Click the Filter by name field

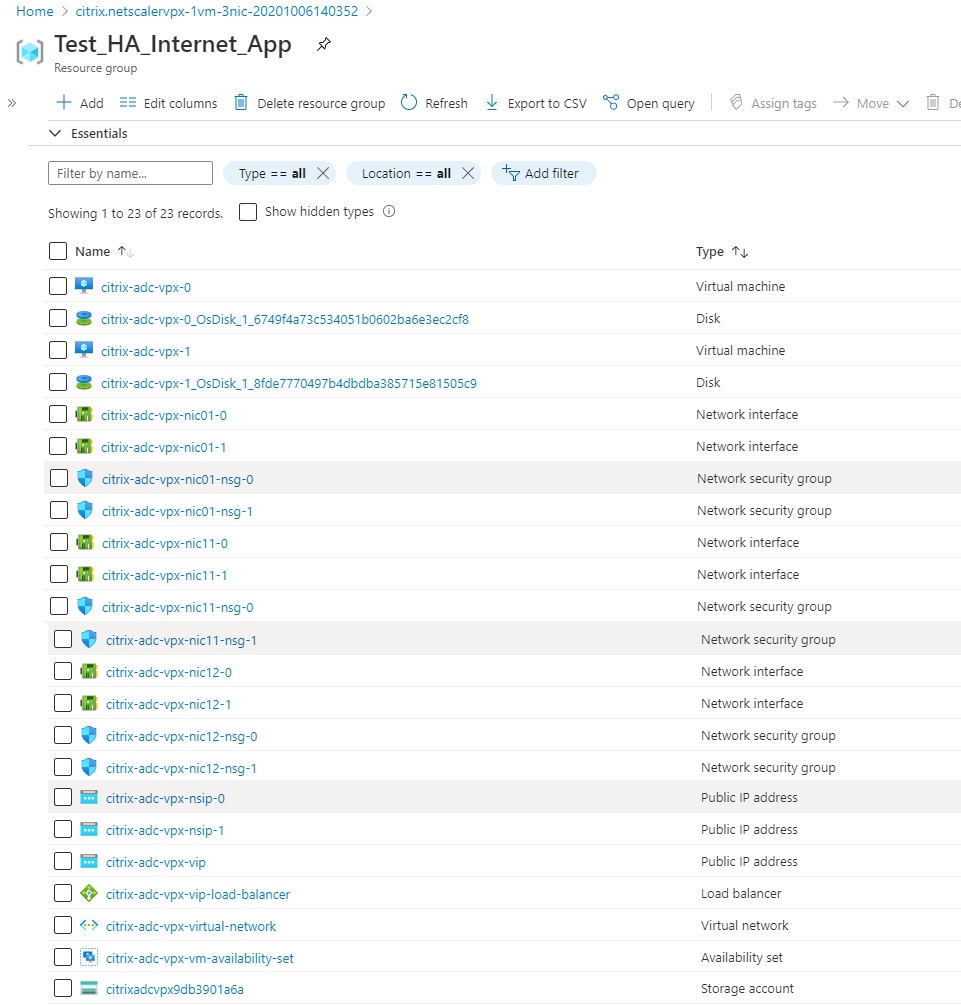(x=130, y=173)
